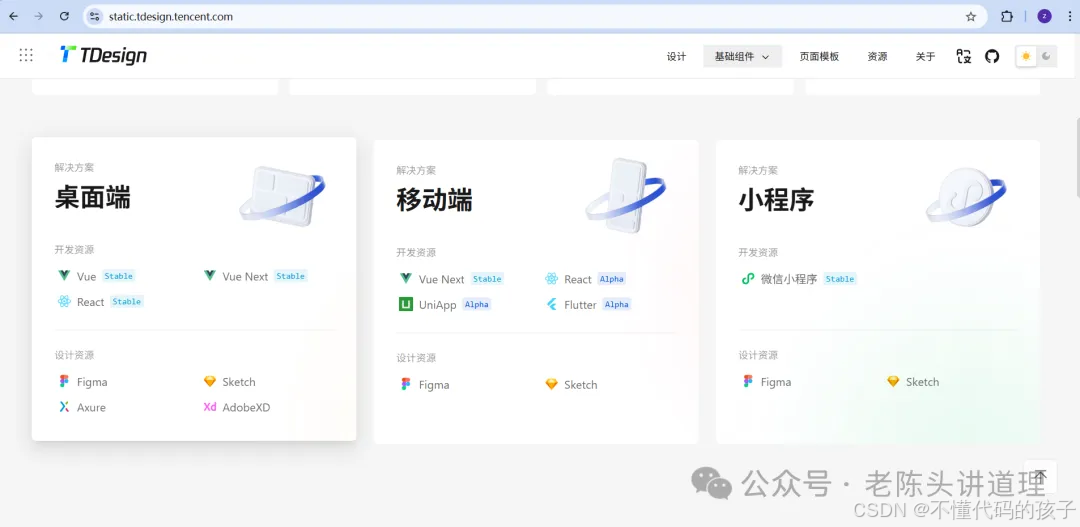Click Stable badge next to 微信小程序
1080x527 pixels.
[840, 279]
